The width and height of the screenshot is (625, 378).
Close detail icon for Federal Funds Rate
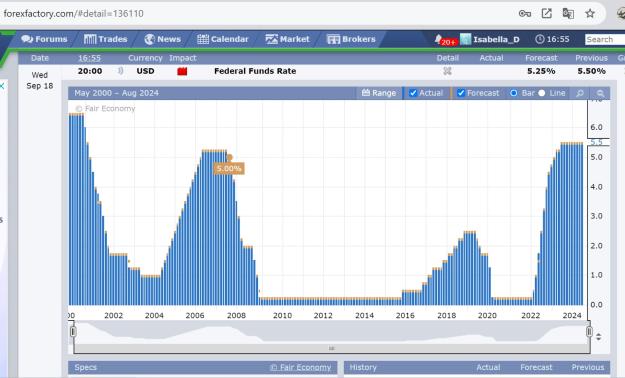click(447, 71)
